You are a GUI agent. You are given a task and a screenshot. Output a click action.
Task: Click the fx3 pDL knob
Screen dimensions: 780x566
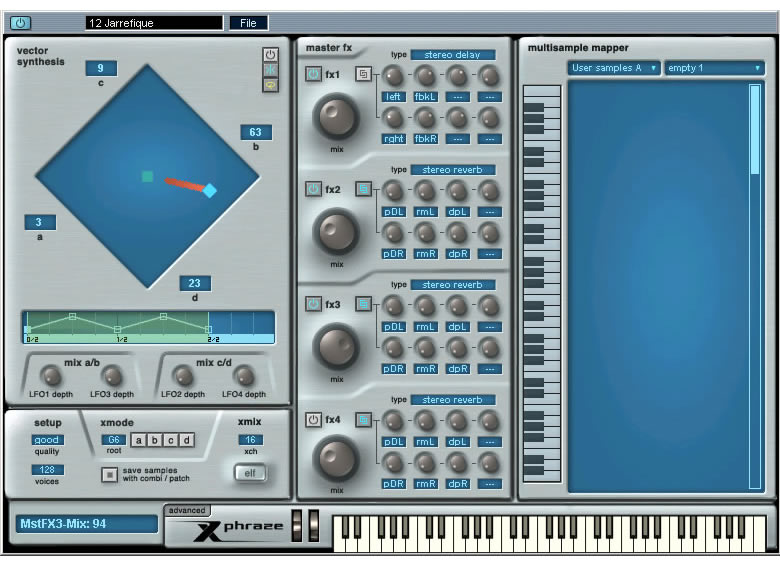pyautogui.click(x=393, y=306)
